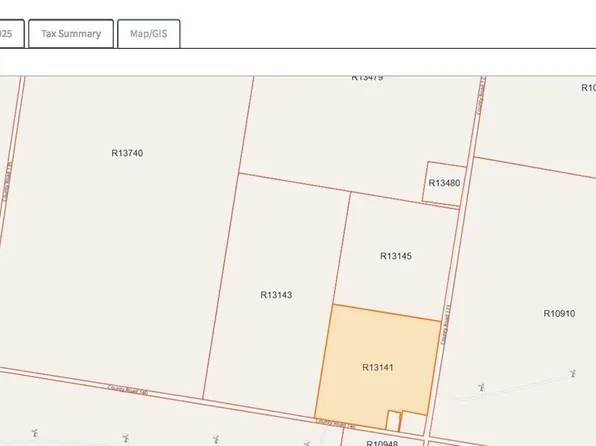Switch to the Map/GIS tab
The height and width of the screenshot is (446, 596).
click(149, 34)
